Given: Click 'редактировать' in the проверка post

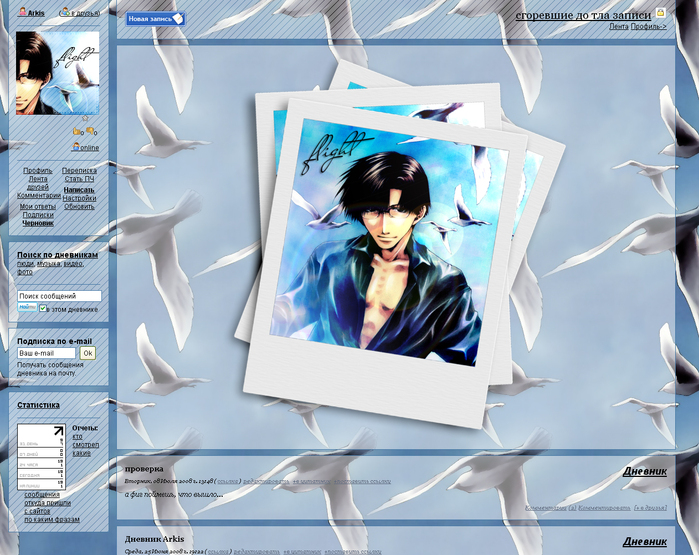Looking at the screenshot, I should tap(266, 481).
